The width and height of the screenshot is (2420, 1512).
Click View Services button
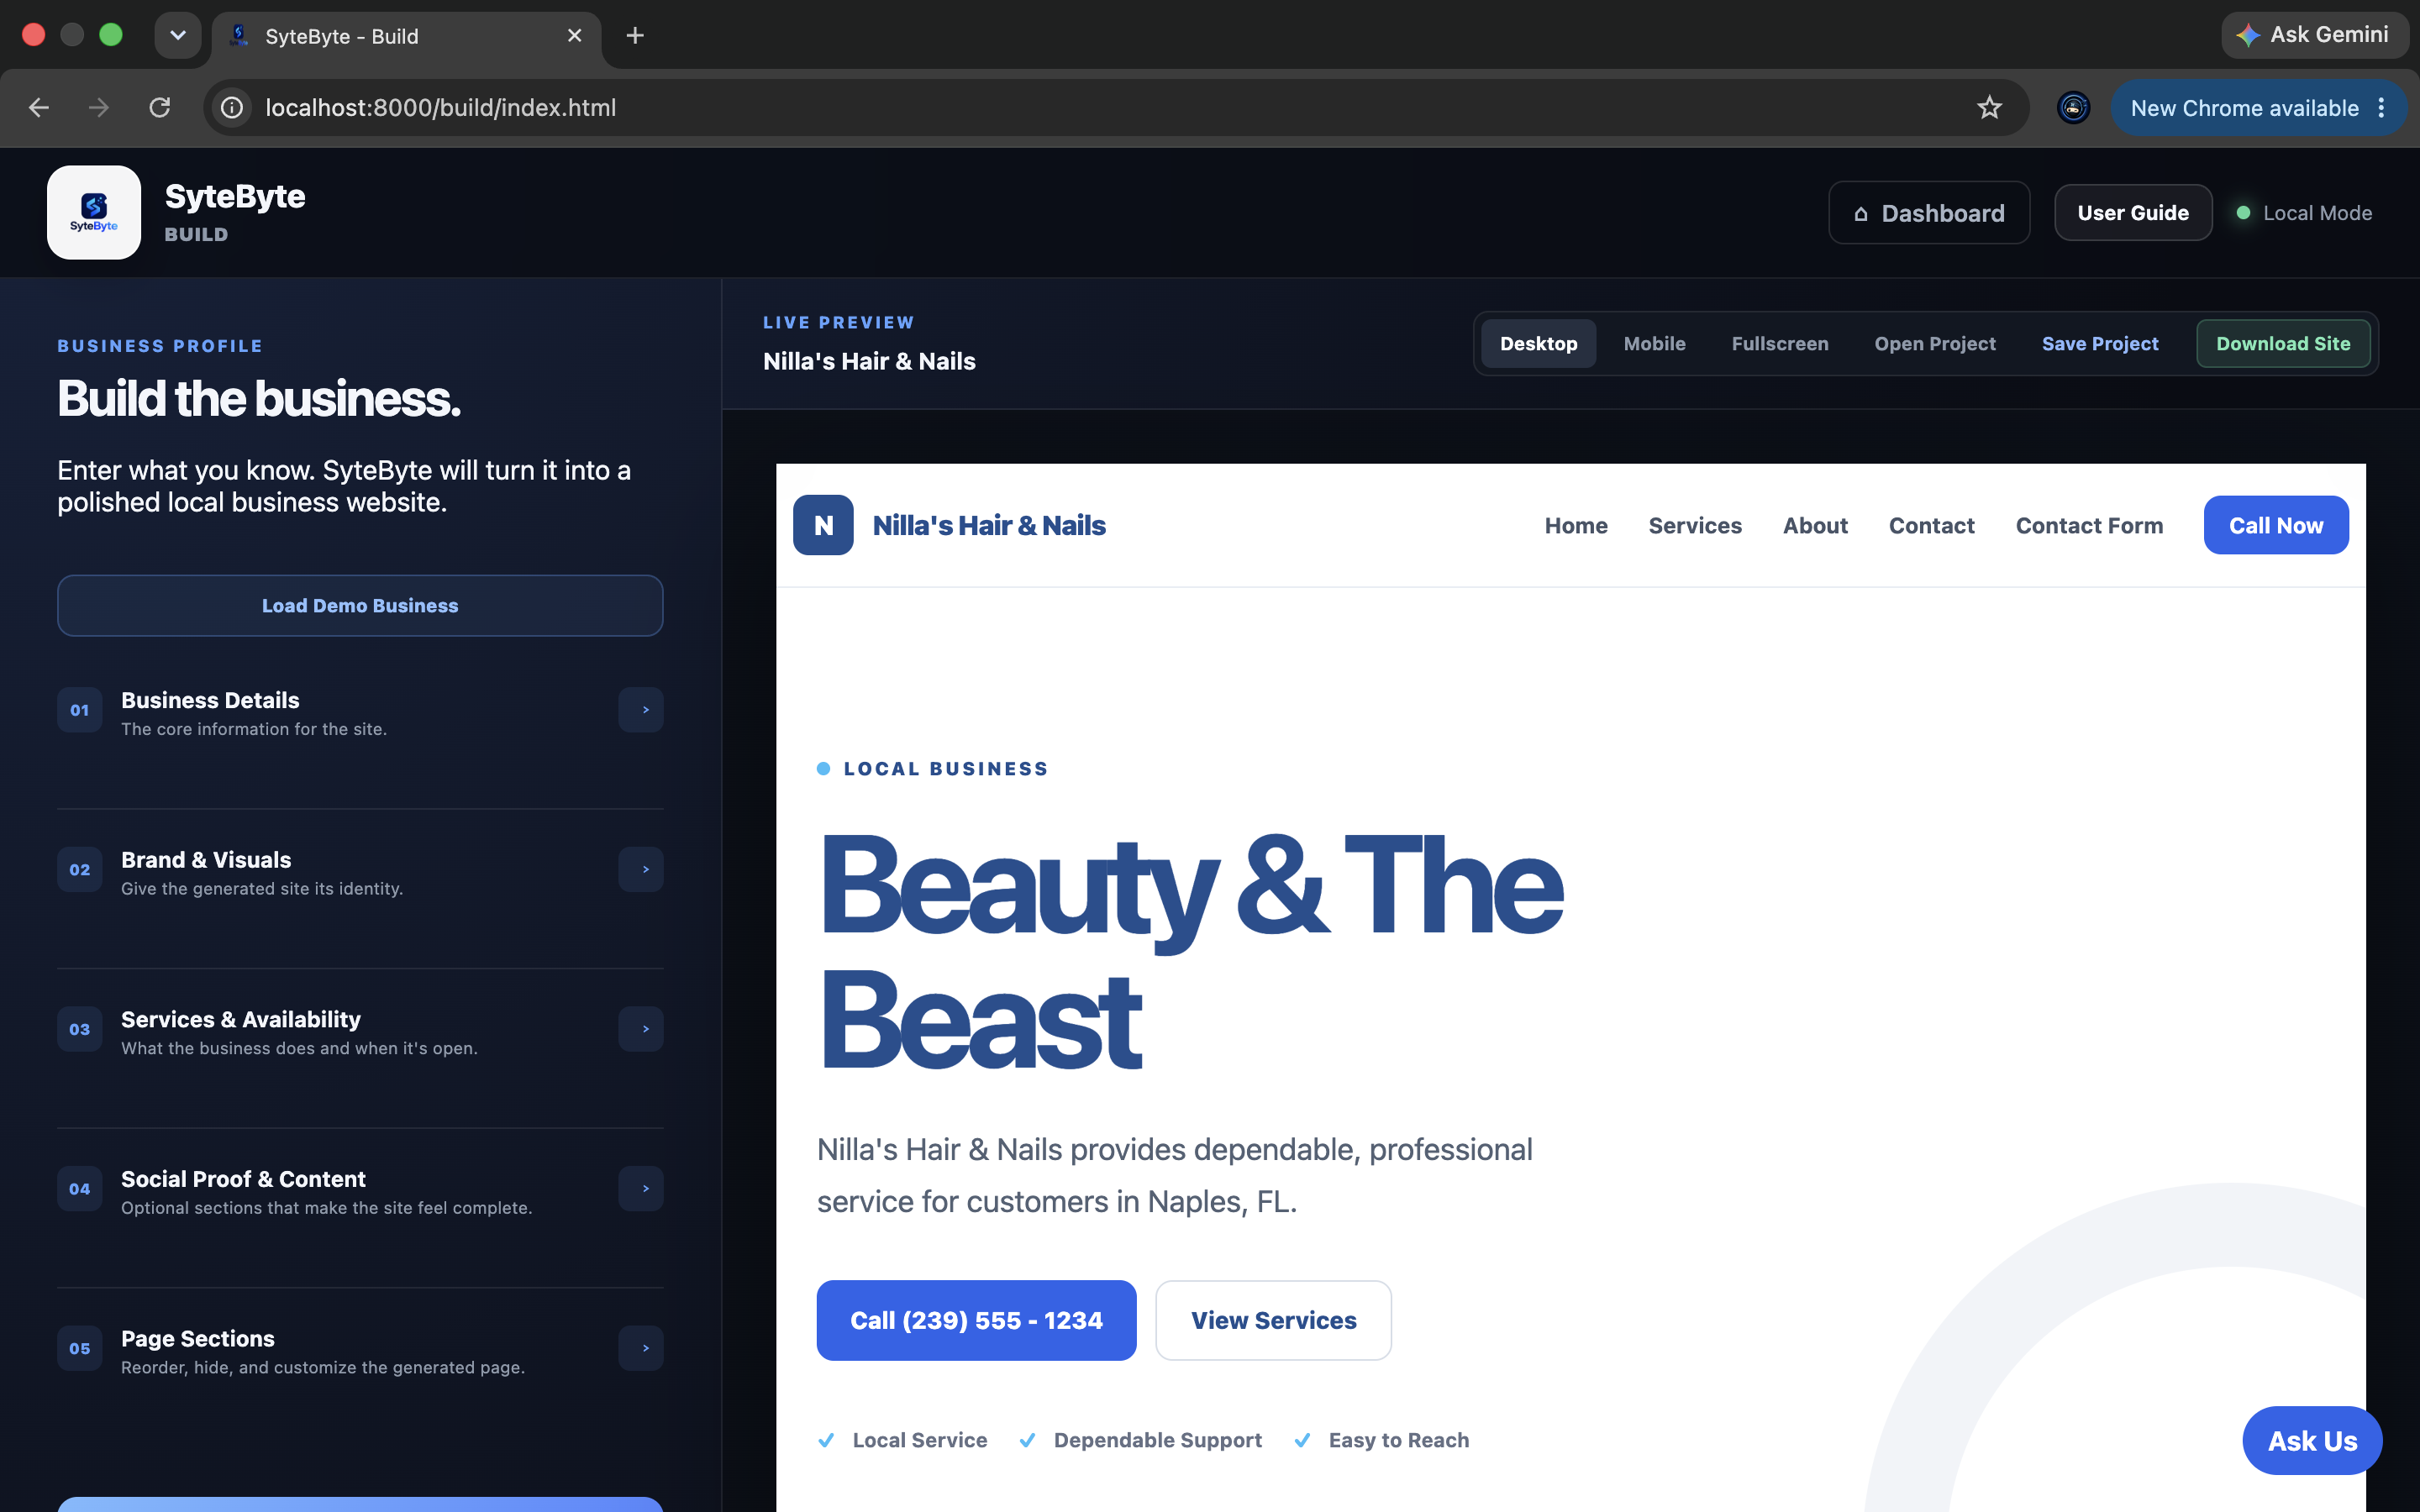pos(1273,1320)
